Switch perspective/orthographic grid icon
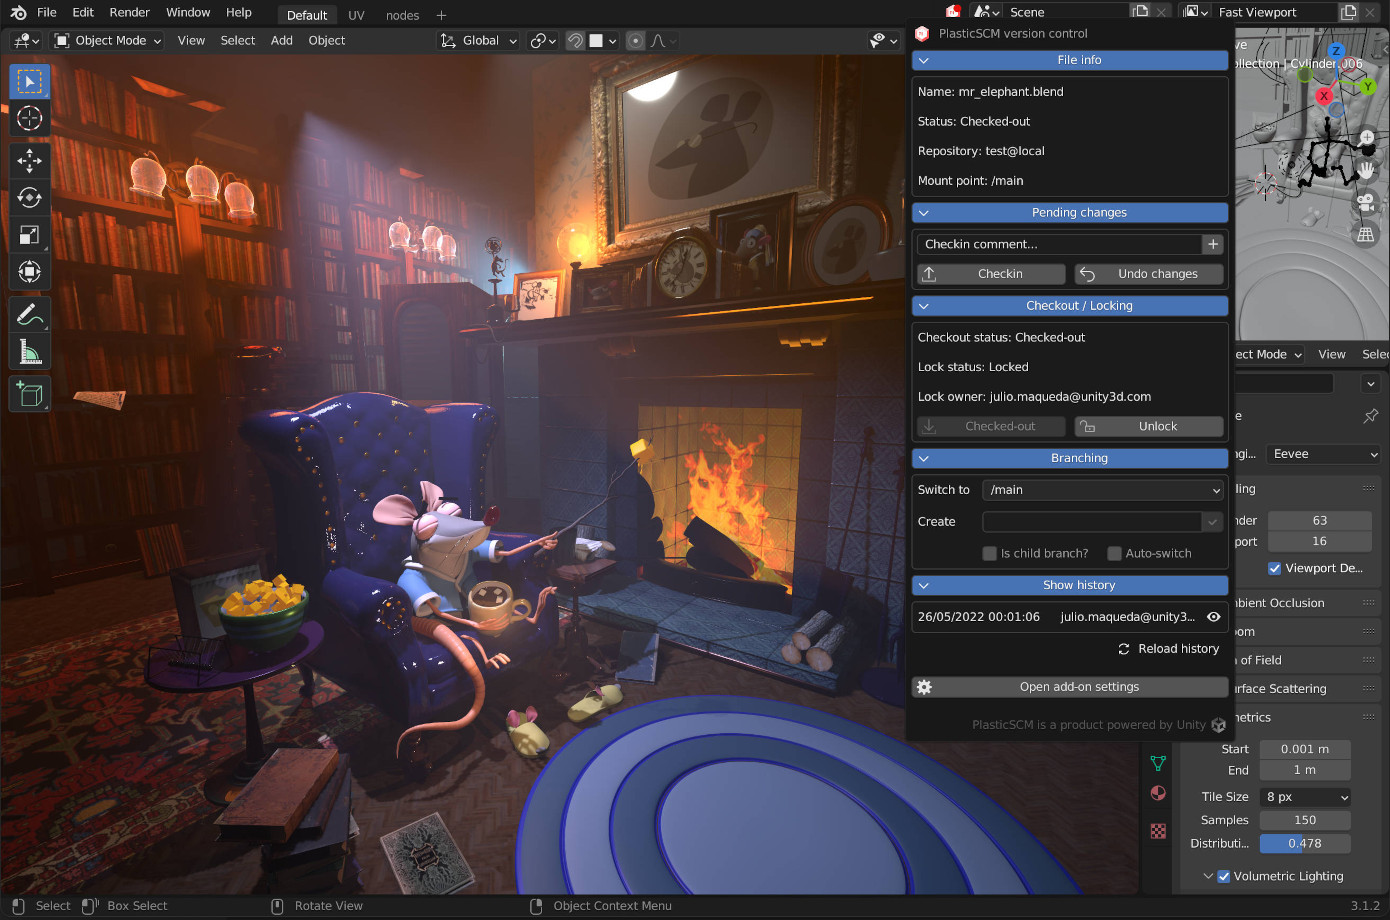Viewport: 1390px width, 920px height. coord(1366,234)
